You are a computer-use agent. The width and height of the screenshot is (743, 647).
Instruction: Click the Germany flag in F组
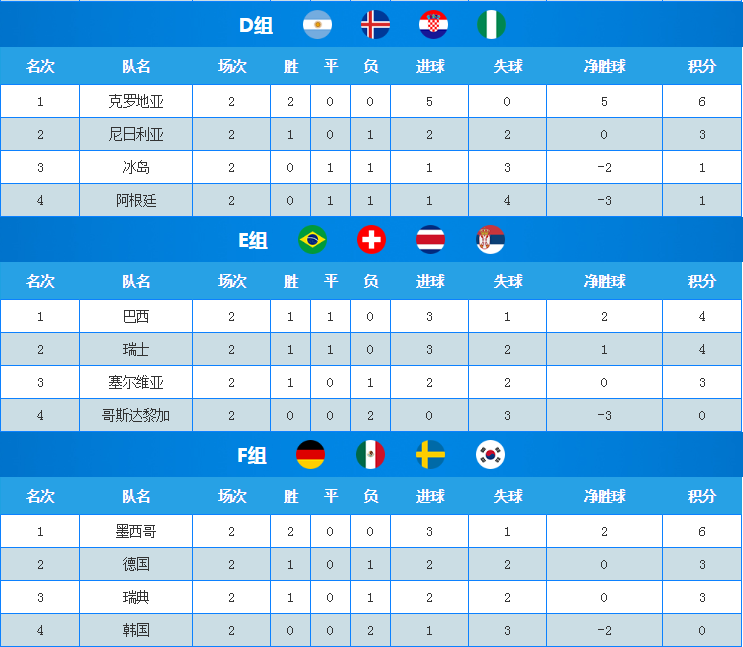(310, 455)
